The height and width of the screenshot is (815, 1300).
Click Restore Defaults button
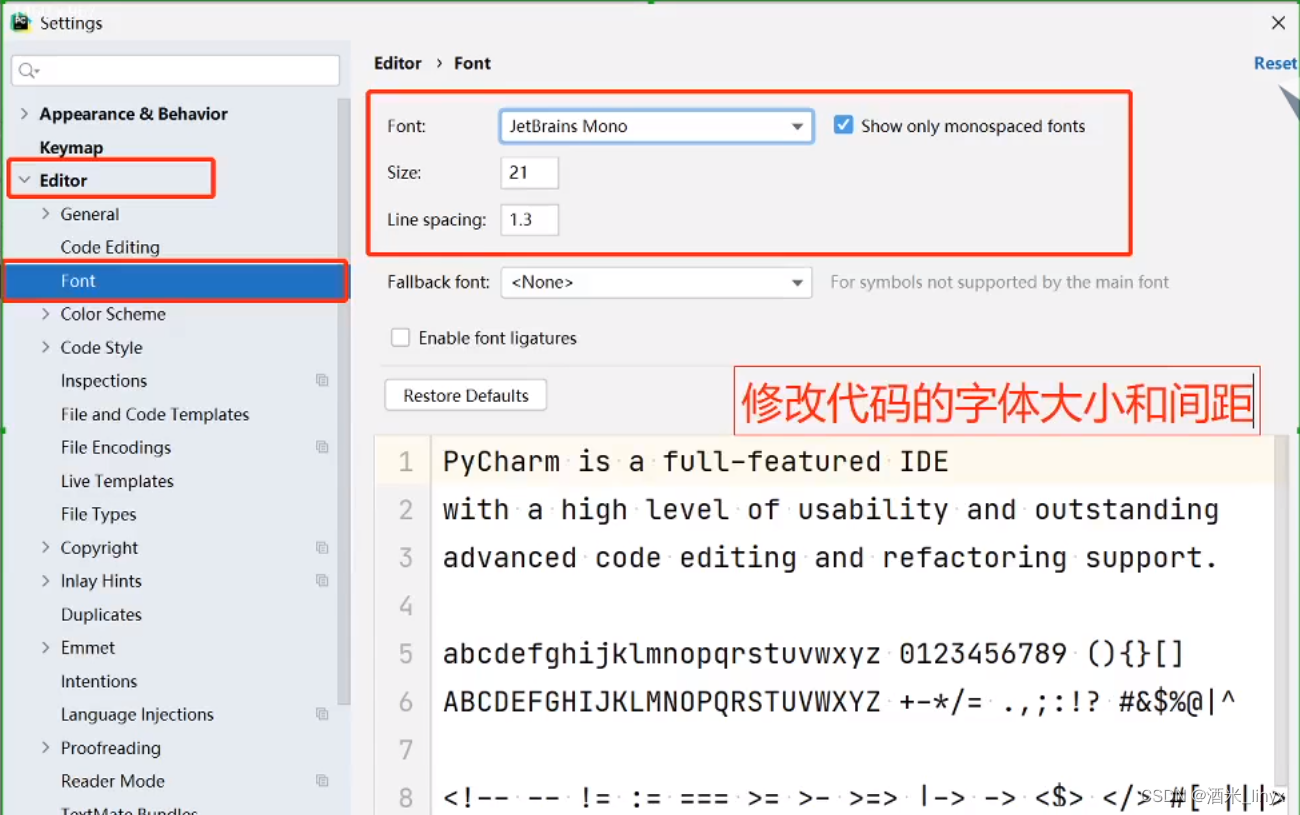click(466, 395)
